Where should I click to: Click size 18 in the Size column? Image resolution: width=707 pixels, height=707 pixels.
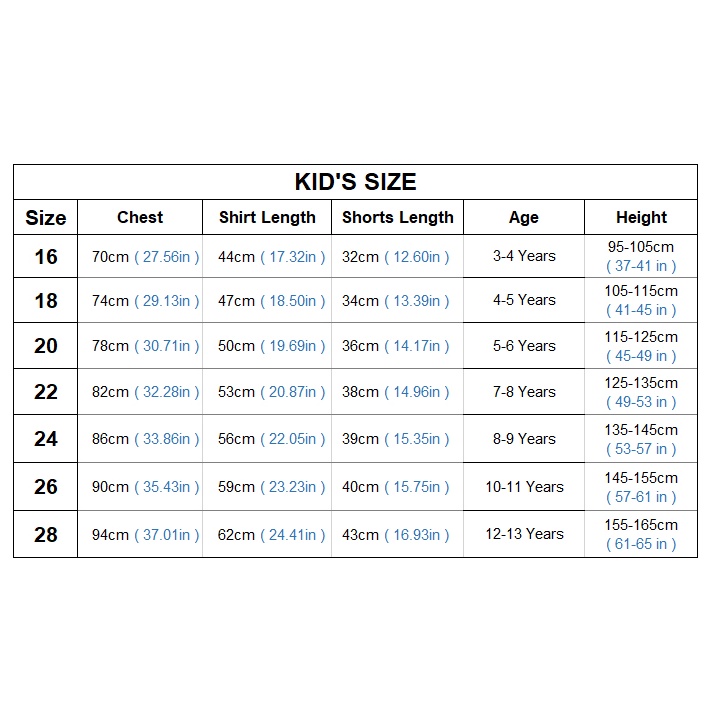(x=46, y=301)
